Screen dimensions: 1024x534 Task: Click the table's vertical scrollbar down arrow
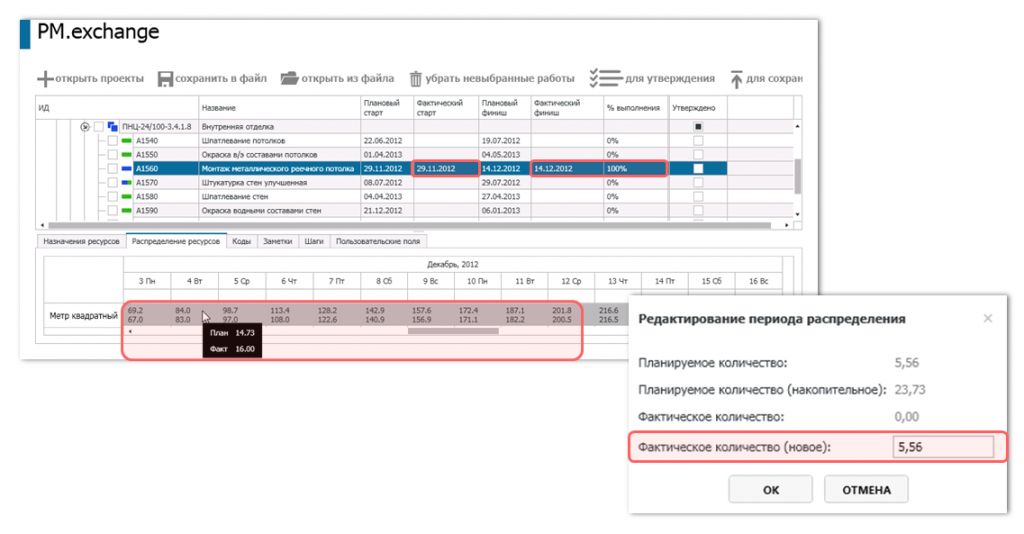[797, 214]
